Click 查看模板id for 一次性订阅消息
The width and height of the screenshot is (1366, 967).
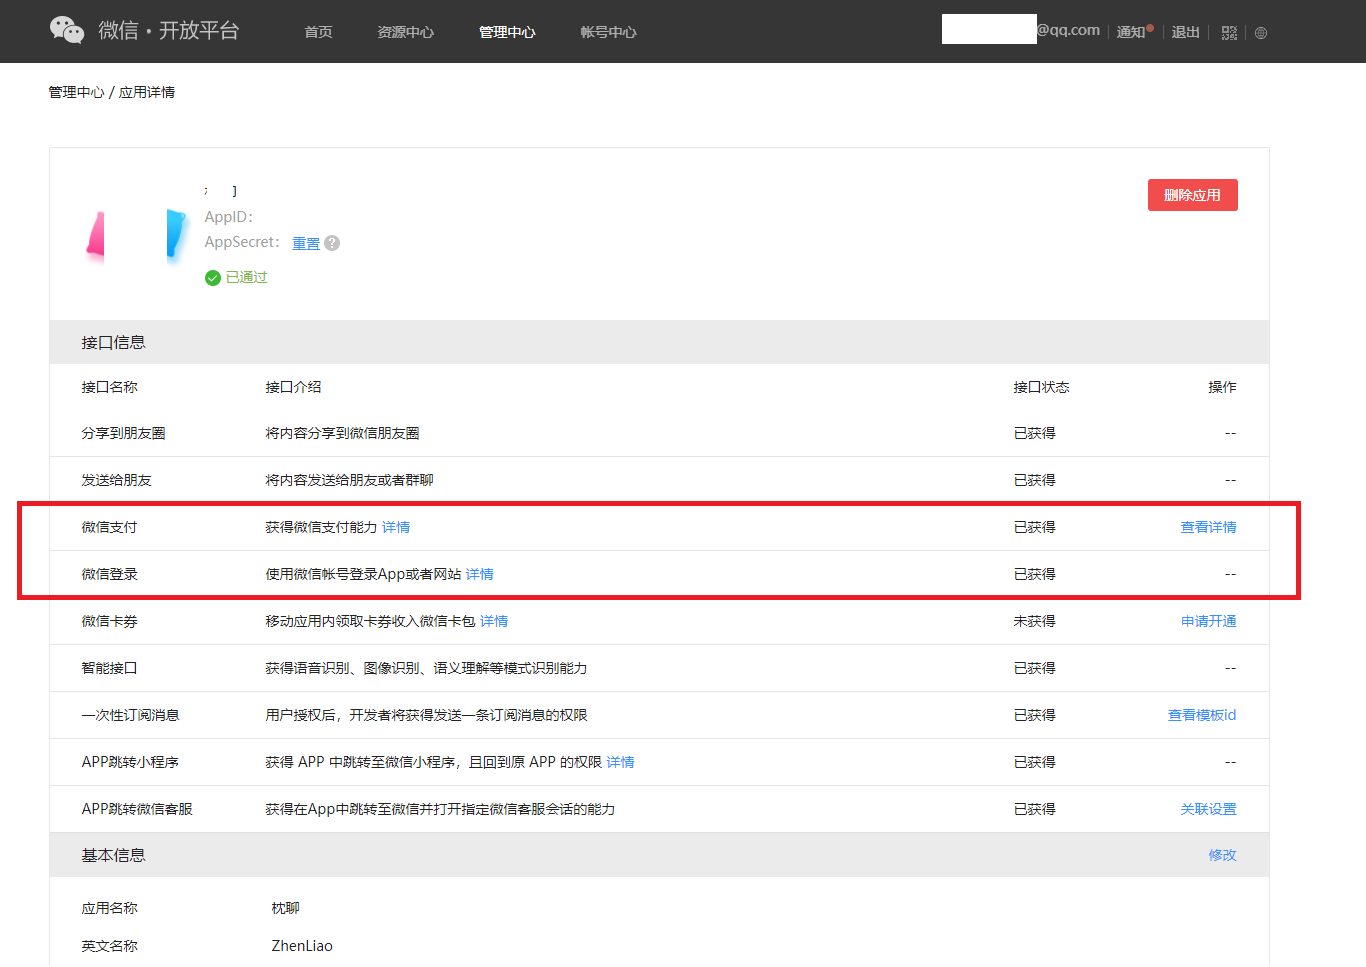[1202, 715]
